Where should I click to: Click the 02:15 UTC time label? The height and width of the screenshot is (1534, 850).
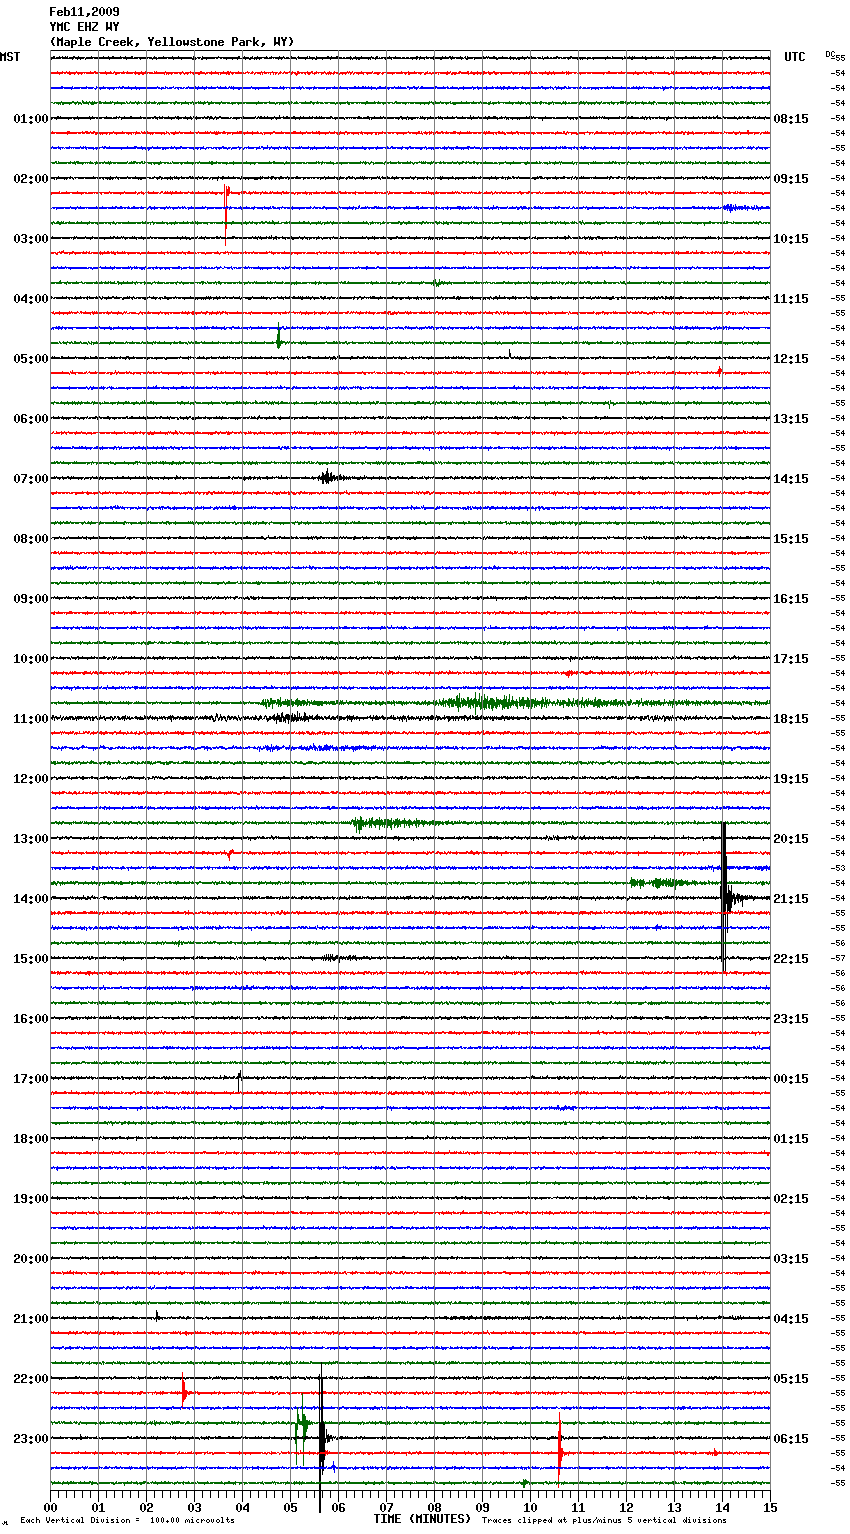791,1199
